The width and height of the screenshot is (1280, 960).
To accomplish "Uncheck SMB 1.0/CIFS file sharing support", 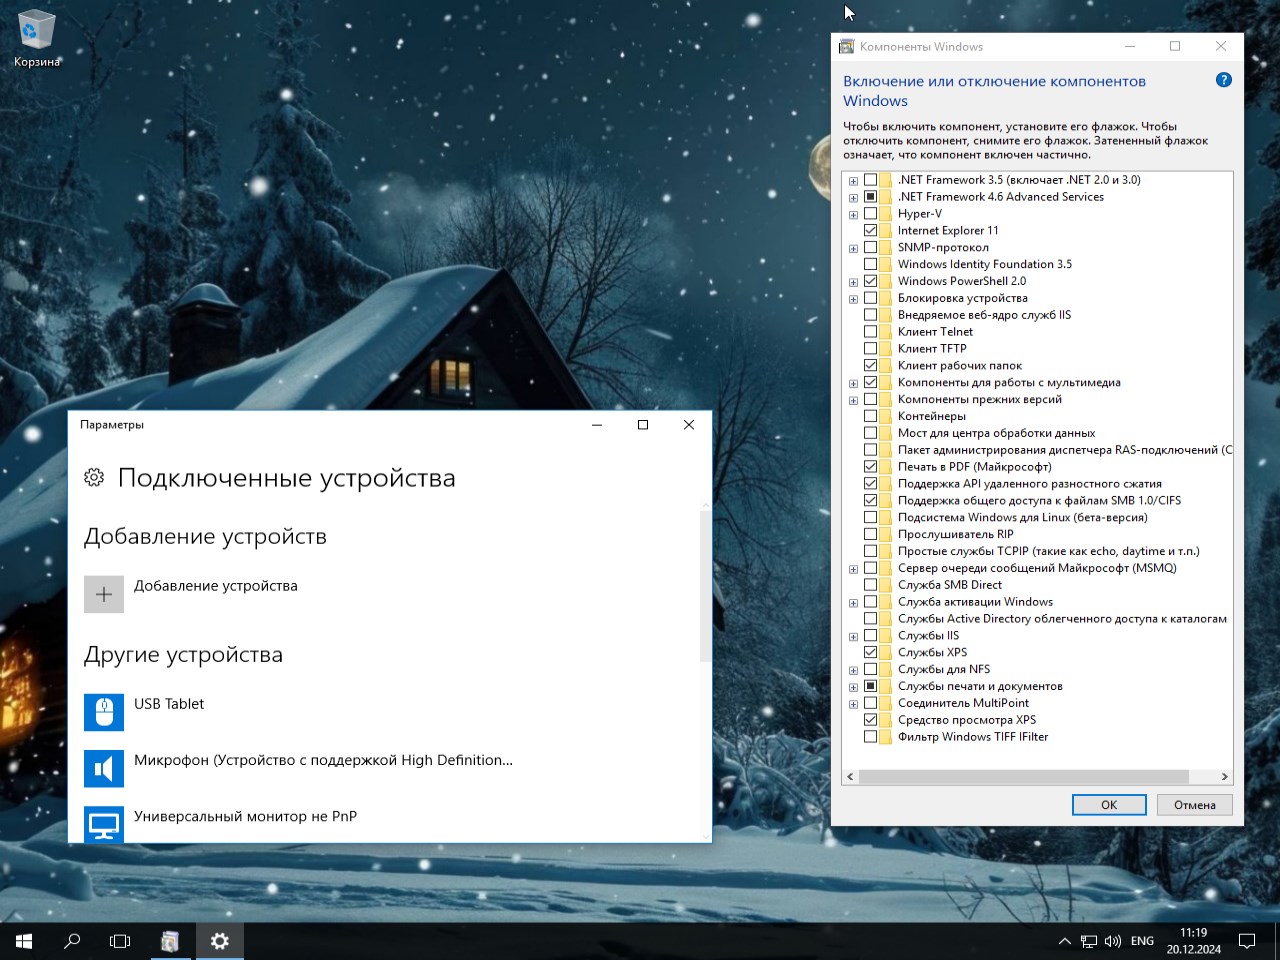I will pyautogui.click(x=870, y=501).
